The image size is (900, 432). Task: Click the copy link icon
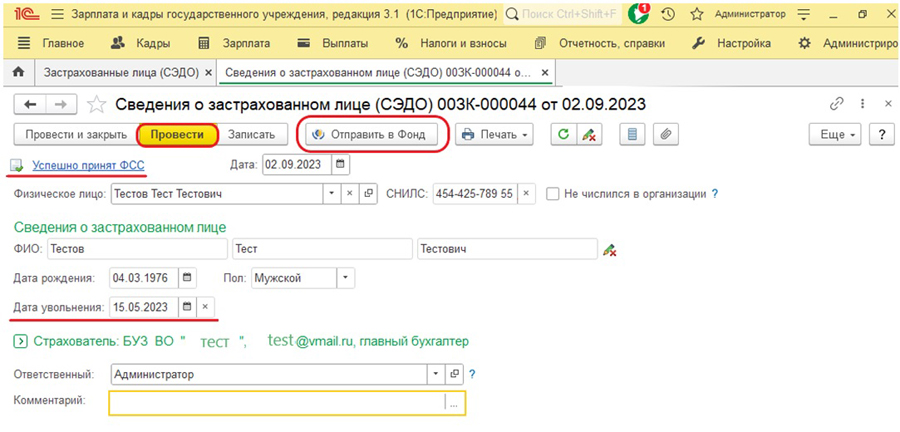point(837,104)
